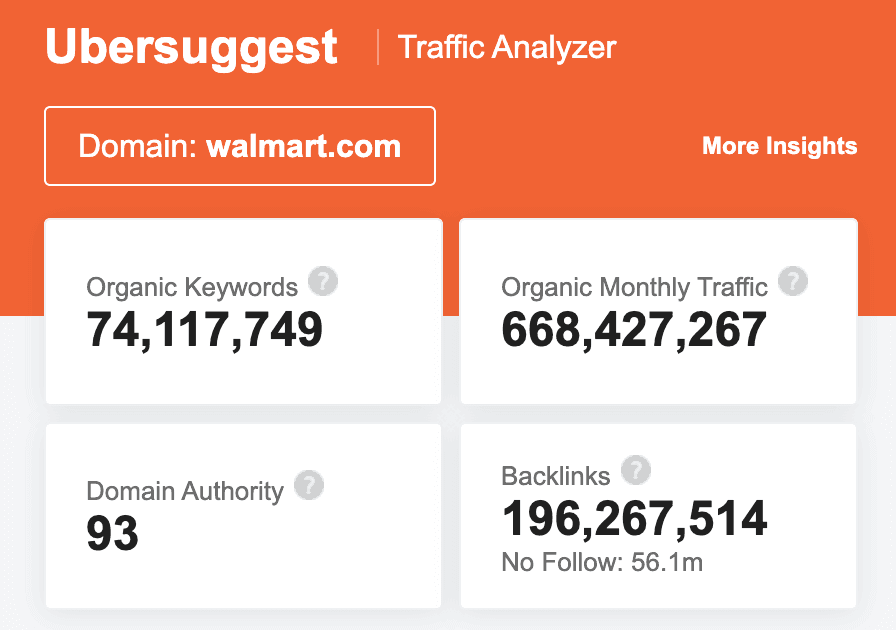Click the Organic Monthly Traffic label
This screenshot has width=896, height=630.
[634, 288]
